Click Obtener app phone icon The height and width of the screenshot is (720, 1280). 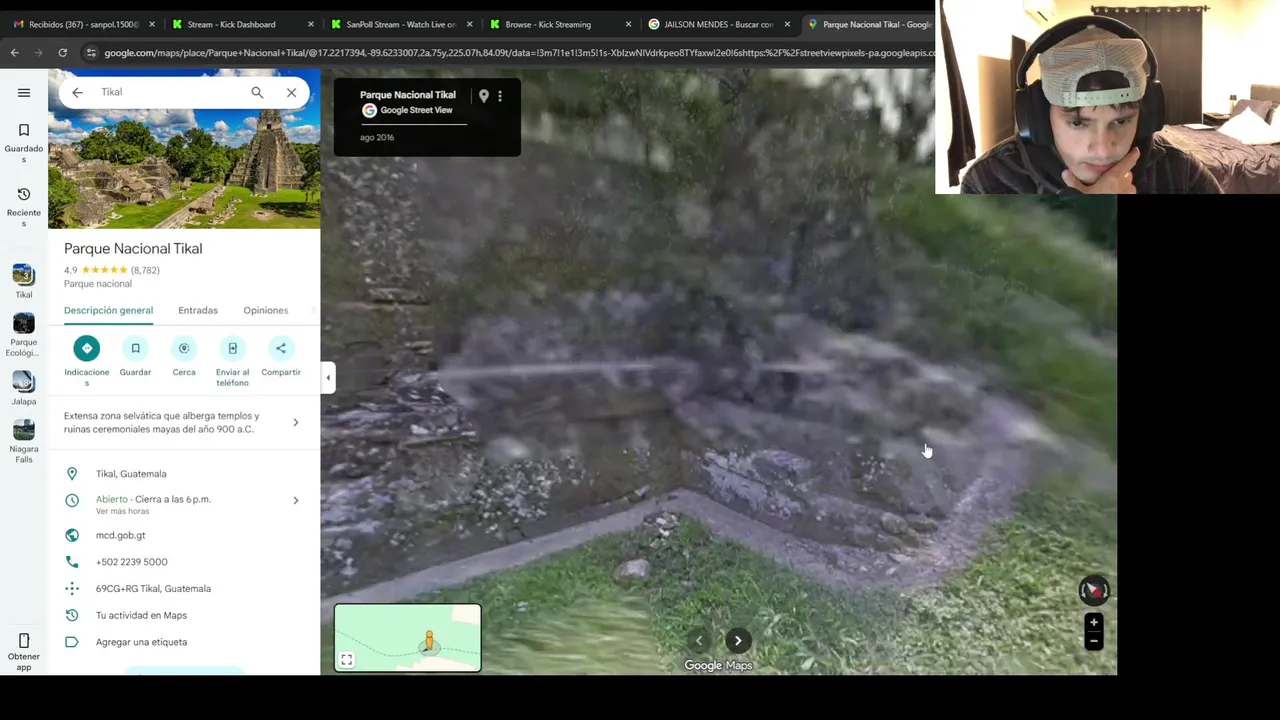[24, 641]
